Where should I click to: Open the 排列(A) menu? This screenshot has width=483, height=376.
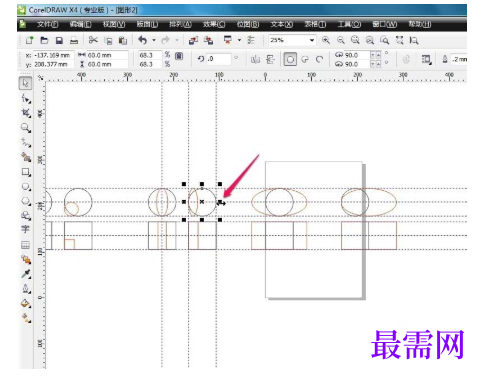[x=180, y=24]
